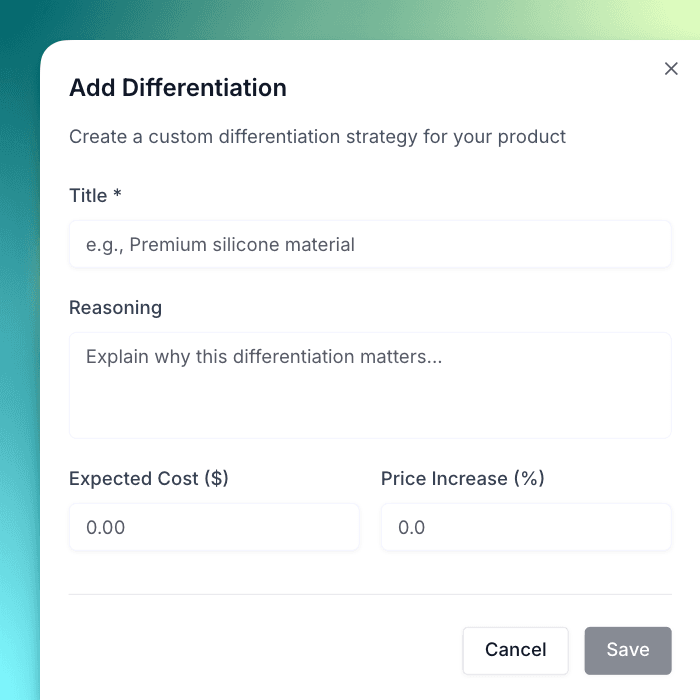Click the required asterisk beside Title
The image size is (700, 700).
(117, 195)
